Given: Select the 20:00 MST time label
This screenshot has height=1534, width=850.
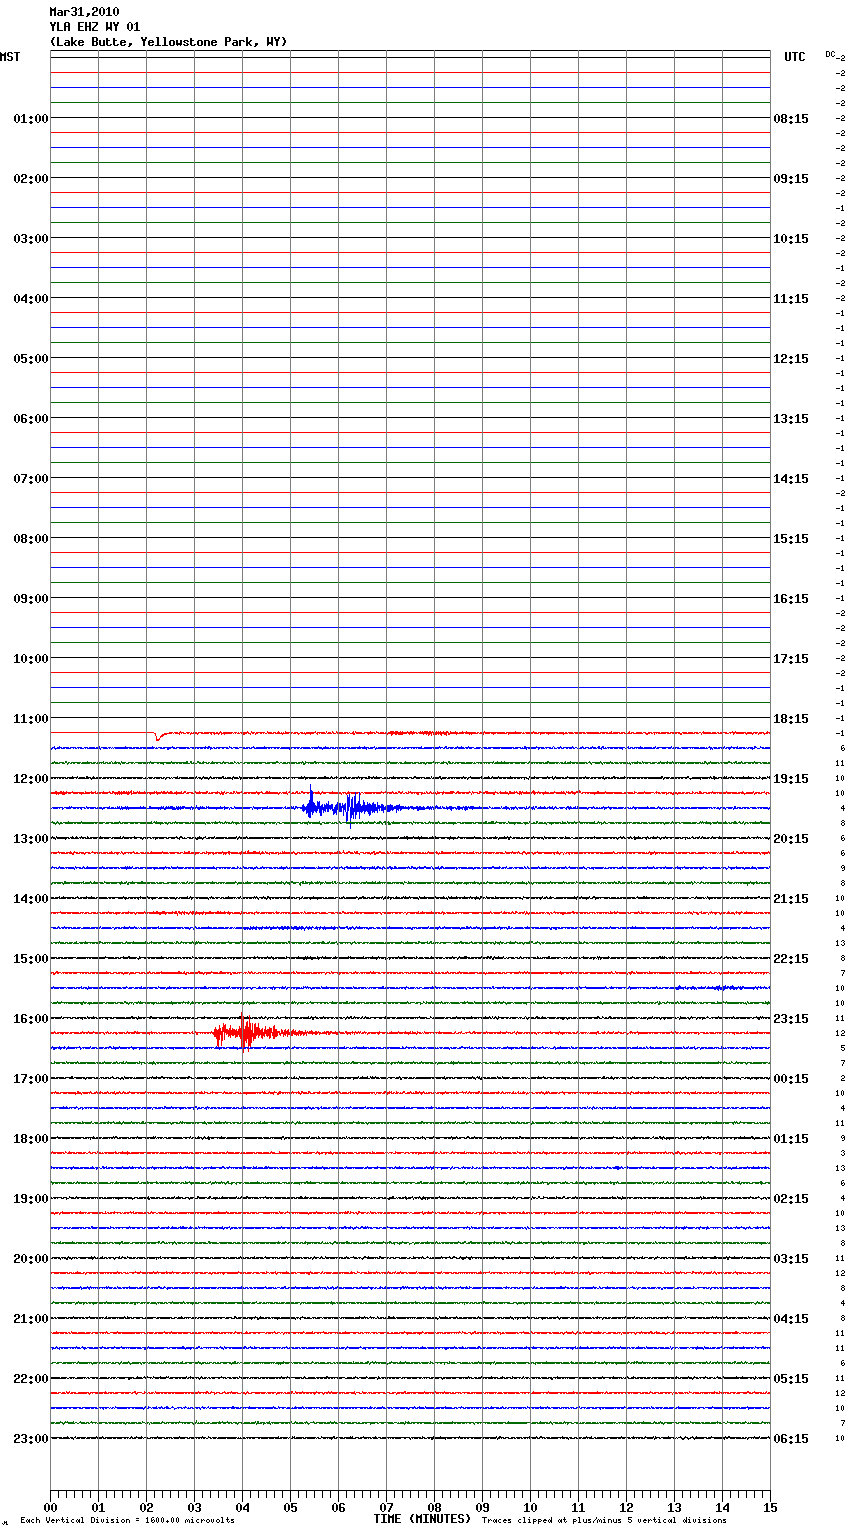Looking at the screenshot, I should pyautogui.click(x=31, y=1258).
